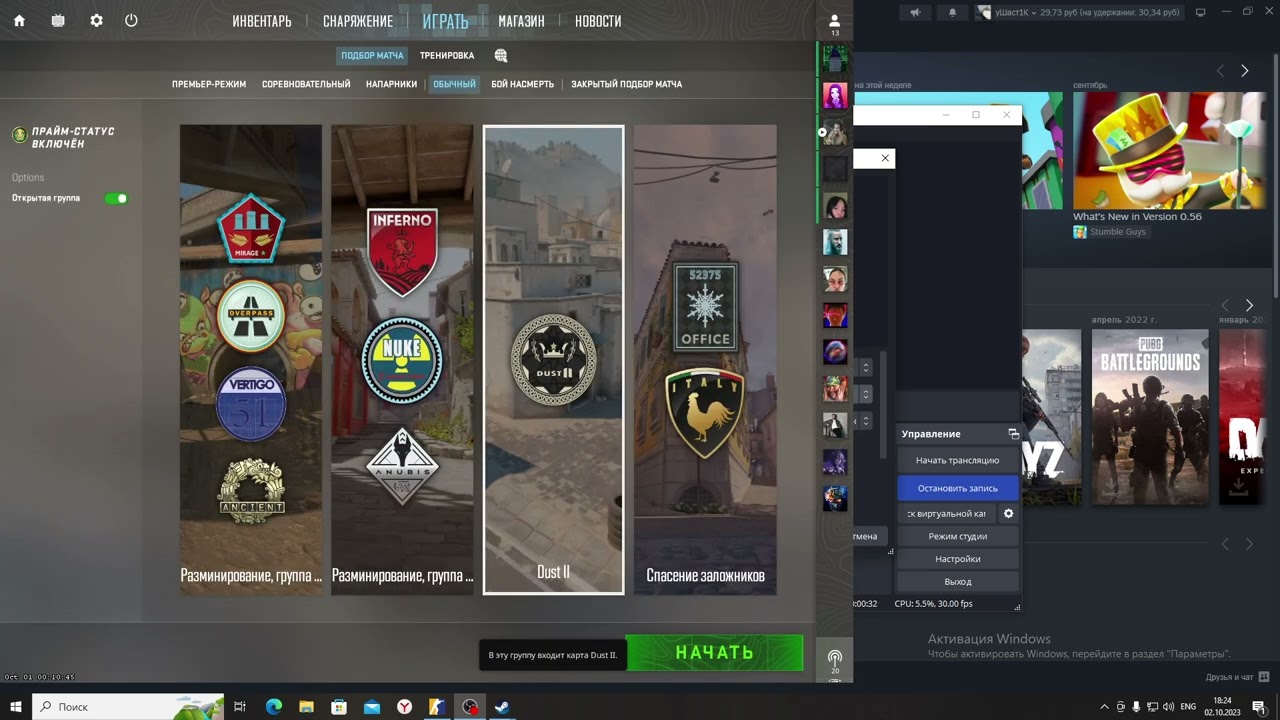
Task: Click the broadcast antenna icon in sidebar
Action: 835,657
